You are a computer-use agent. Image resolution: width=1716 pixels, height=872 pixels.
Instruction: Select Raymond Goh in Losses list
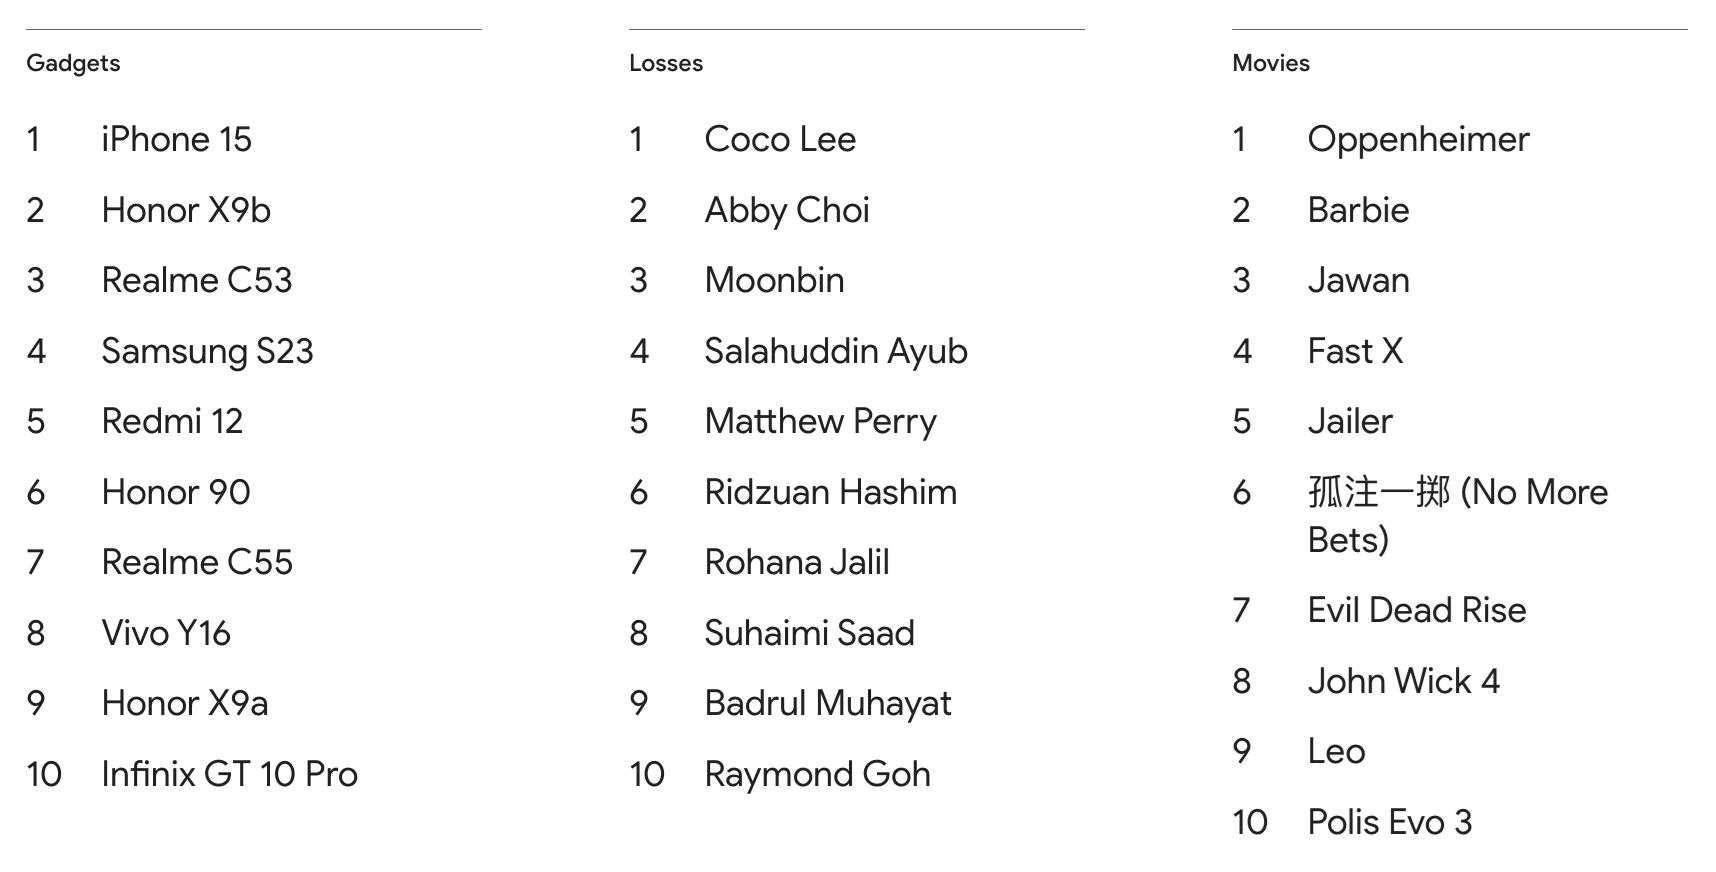[x=817, y=774]
